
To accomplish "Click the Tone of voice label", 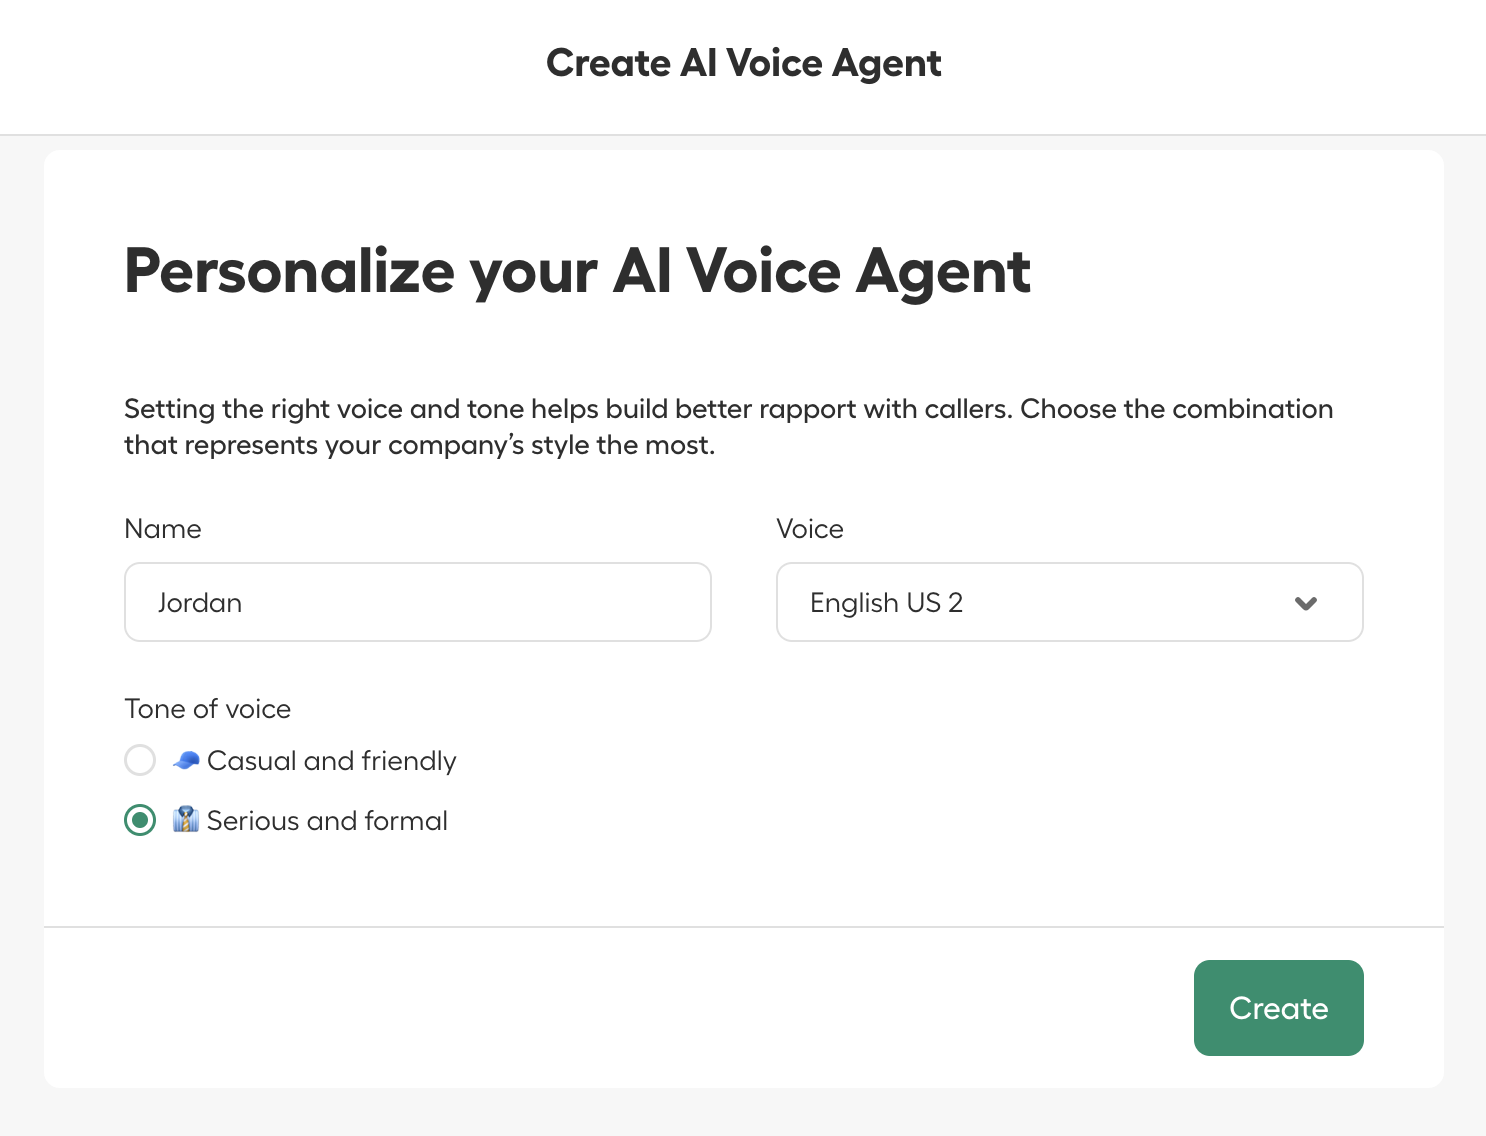I will (x=208, y=709).
